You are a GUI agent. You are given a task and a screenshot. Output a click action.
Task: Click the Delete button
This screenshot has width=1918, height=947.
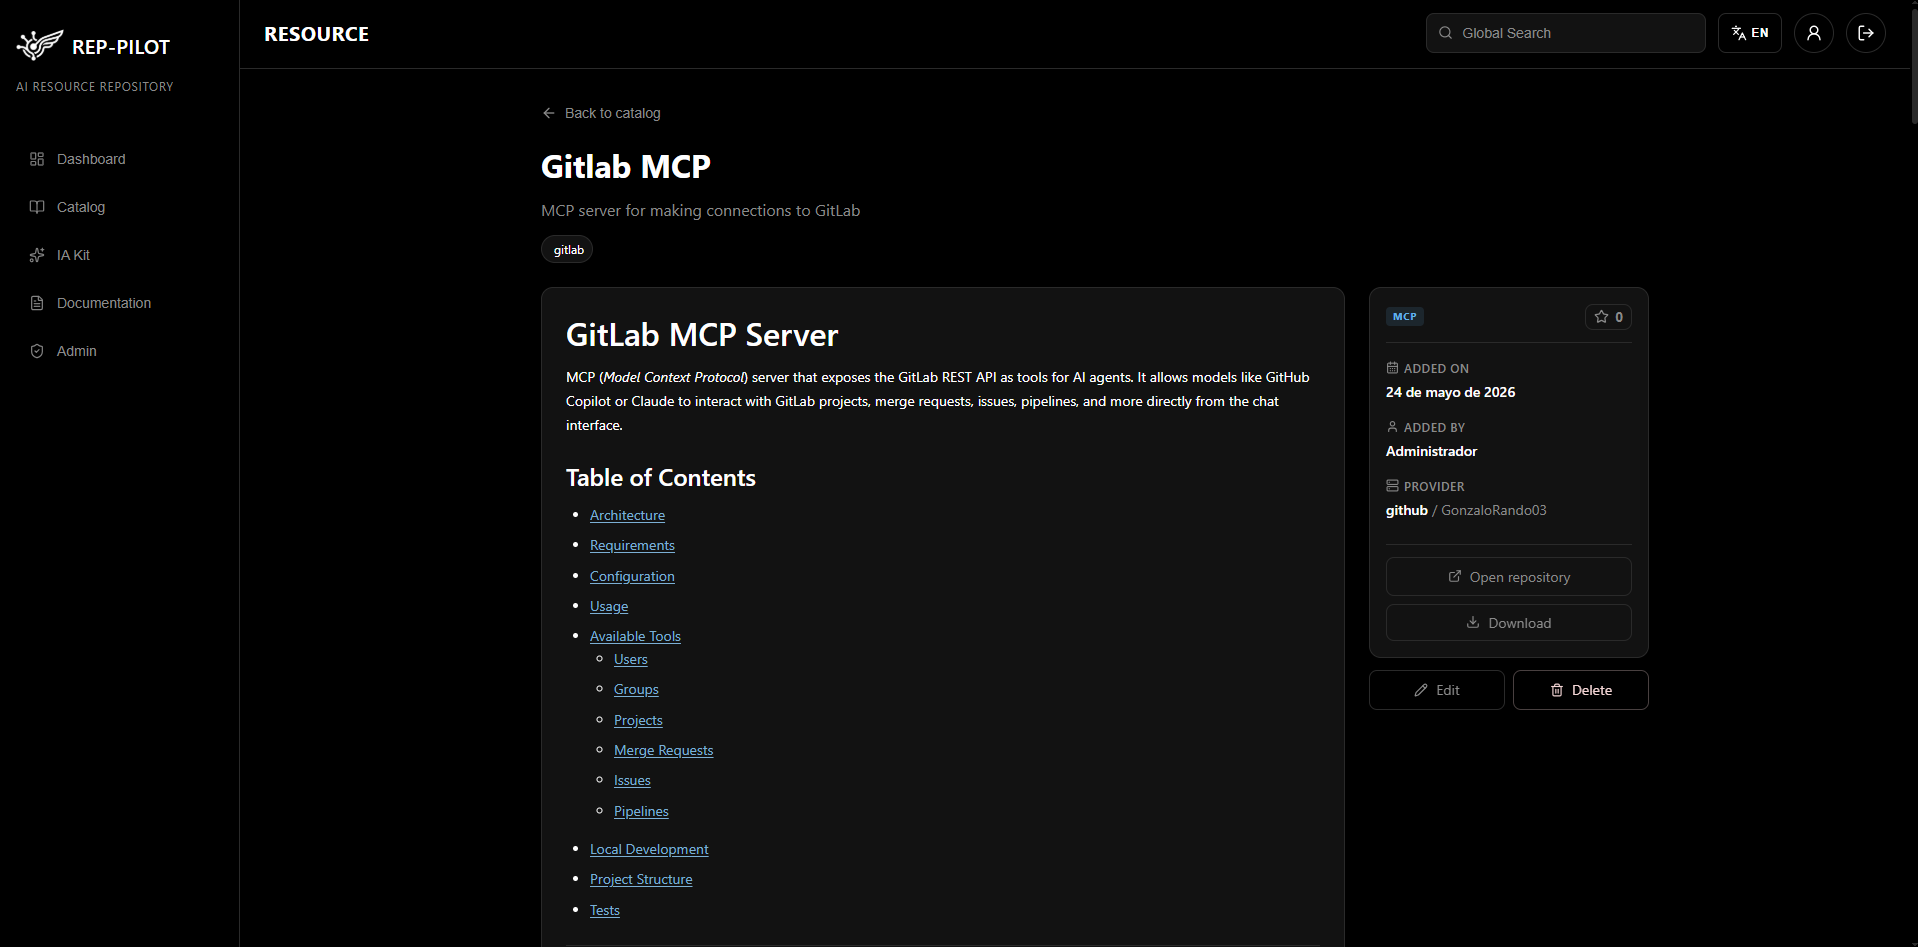coord(1580,690)
